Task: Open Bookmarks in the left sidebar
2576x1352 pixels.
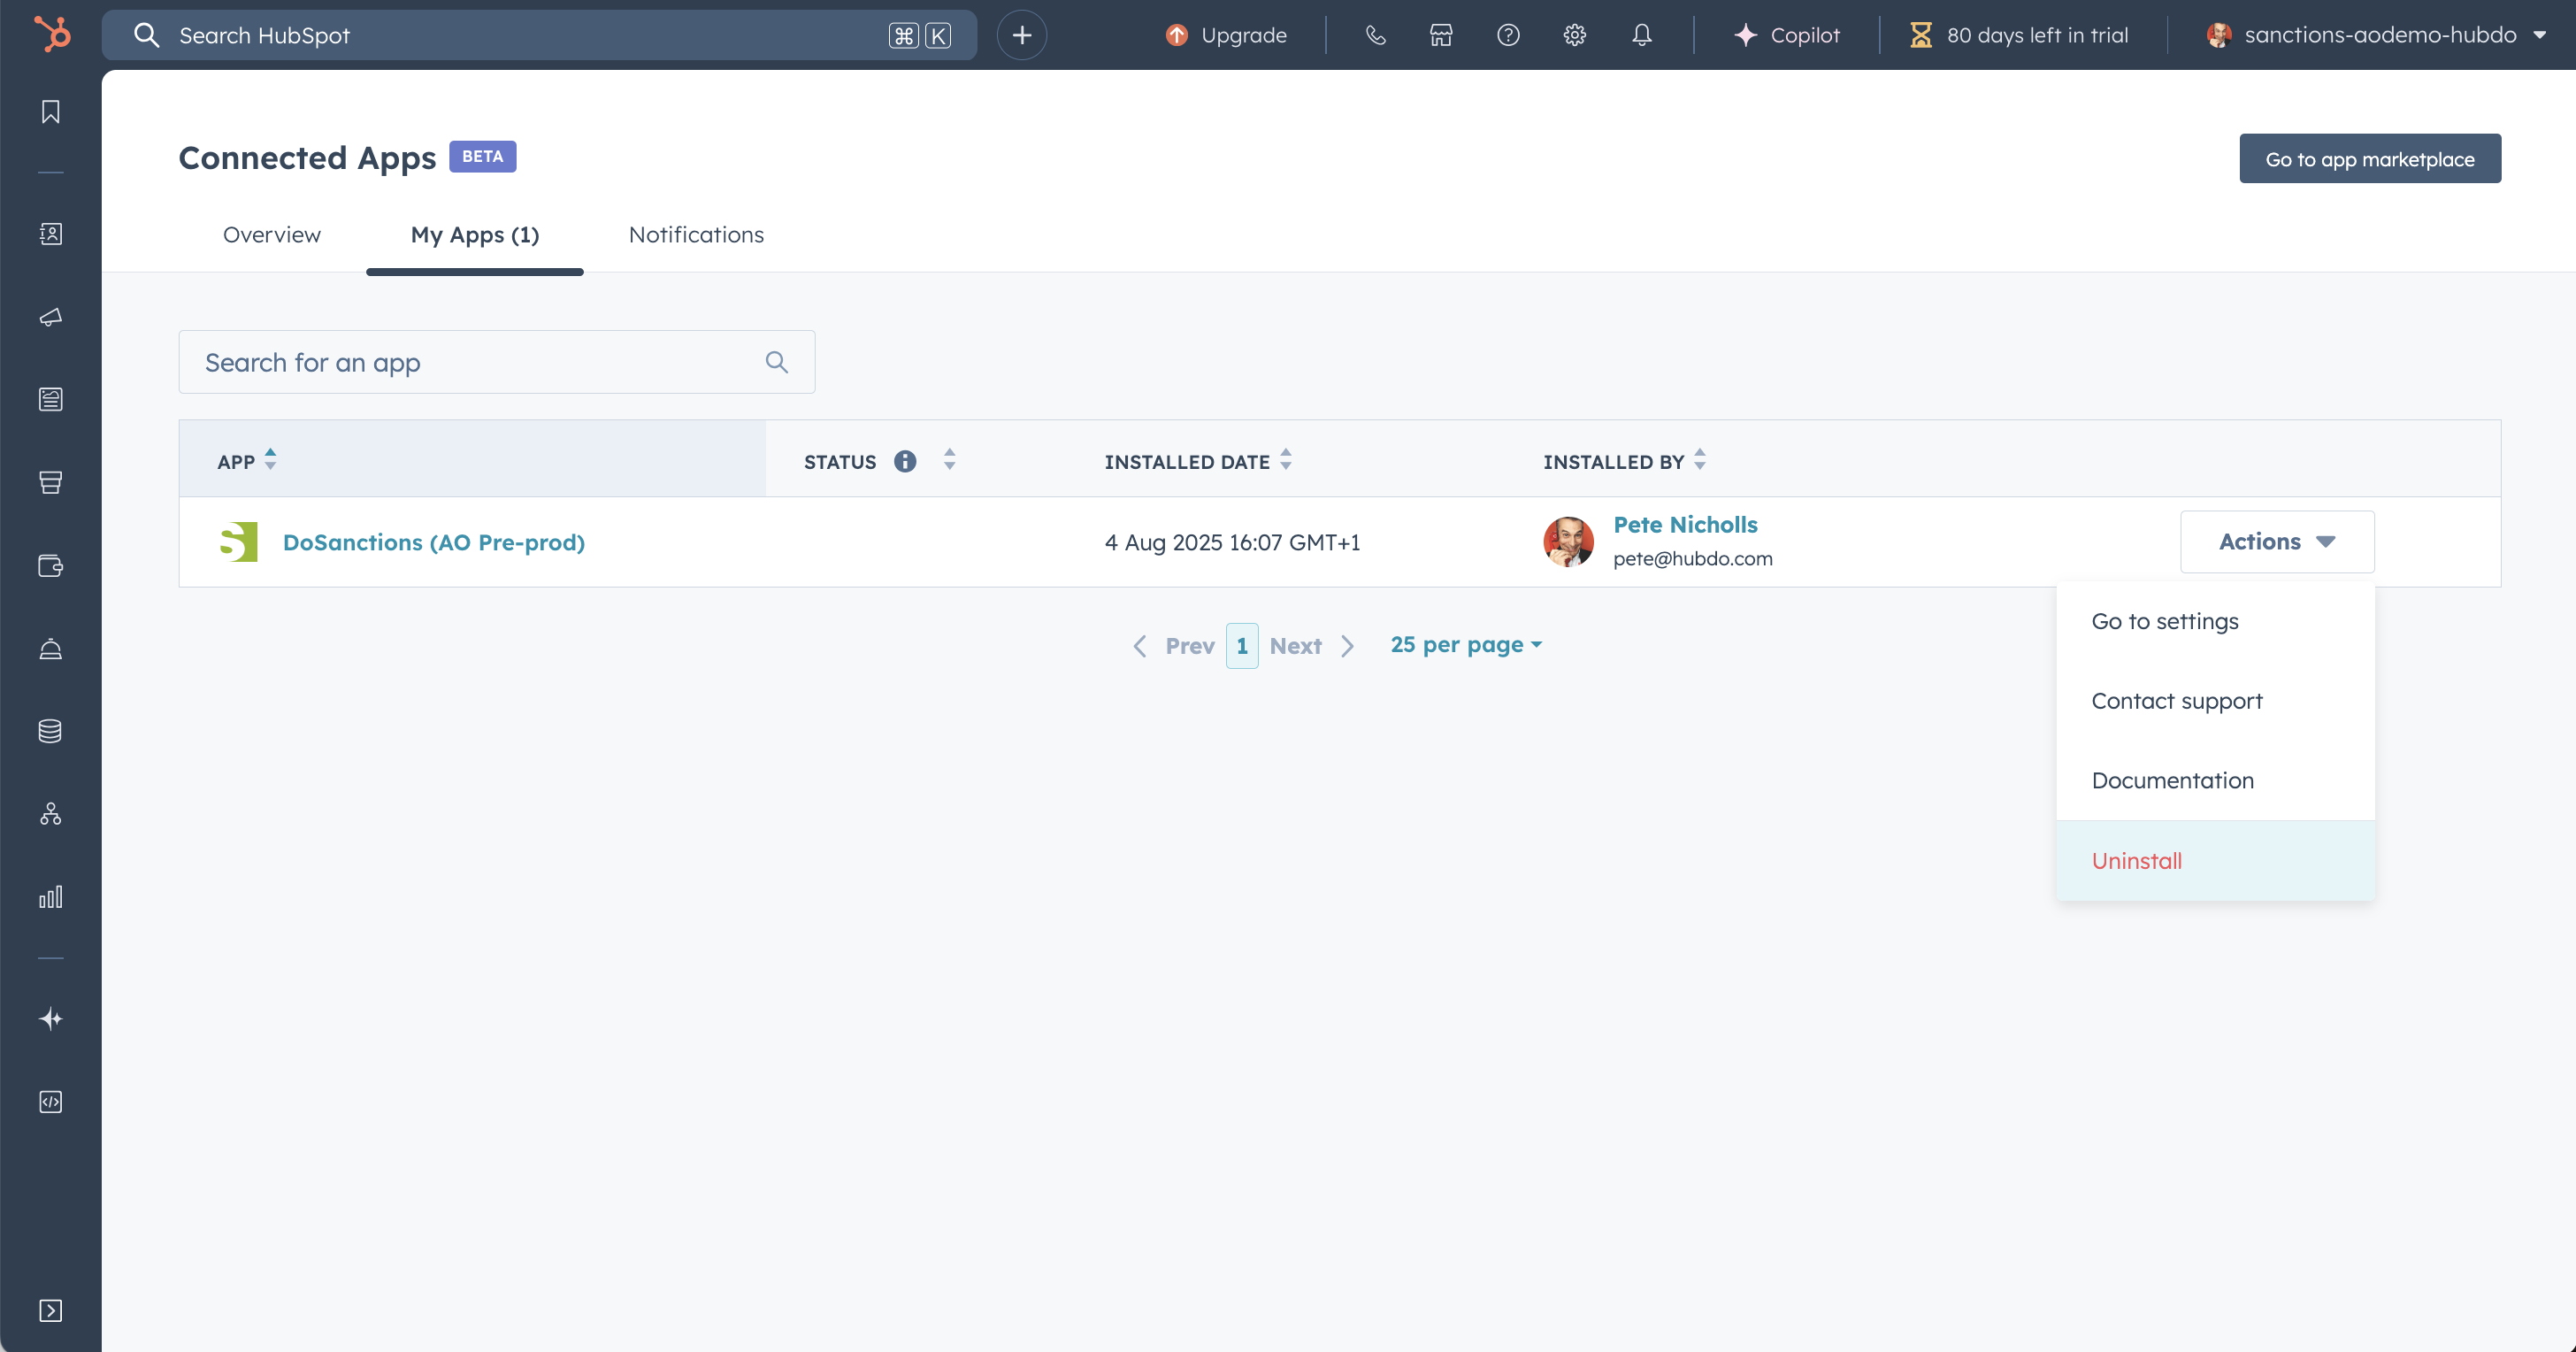Action: [x=51, y=111]
